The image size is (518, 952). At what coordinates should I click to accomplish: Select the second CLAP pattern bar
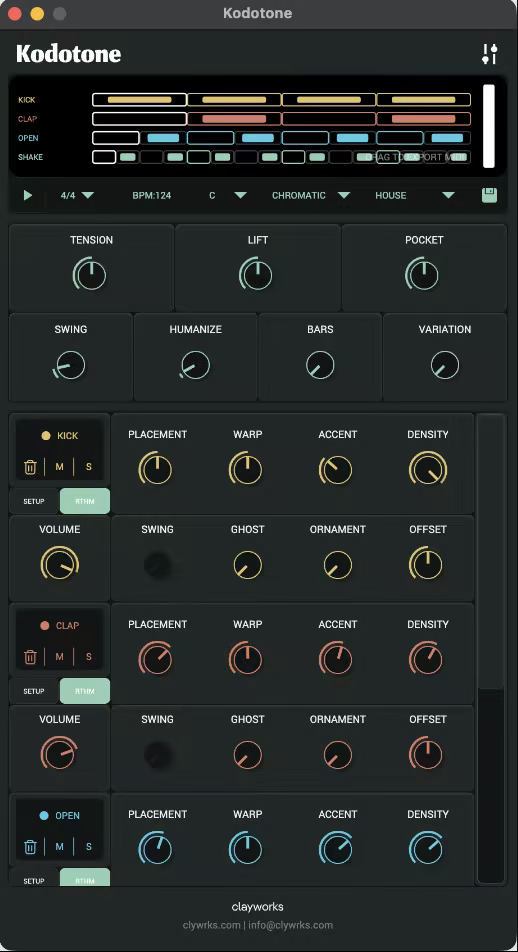pyautogui.click(x=234, y=118)
